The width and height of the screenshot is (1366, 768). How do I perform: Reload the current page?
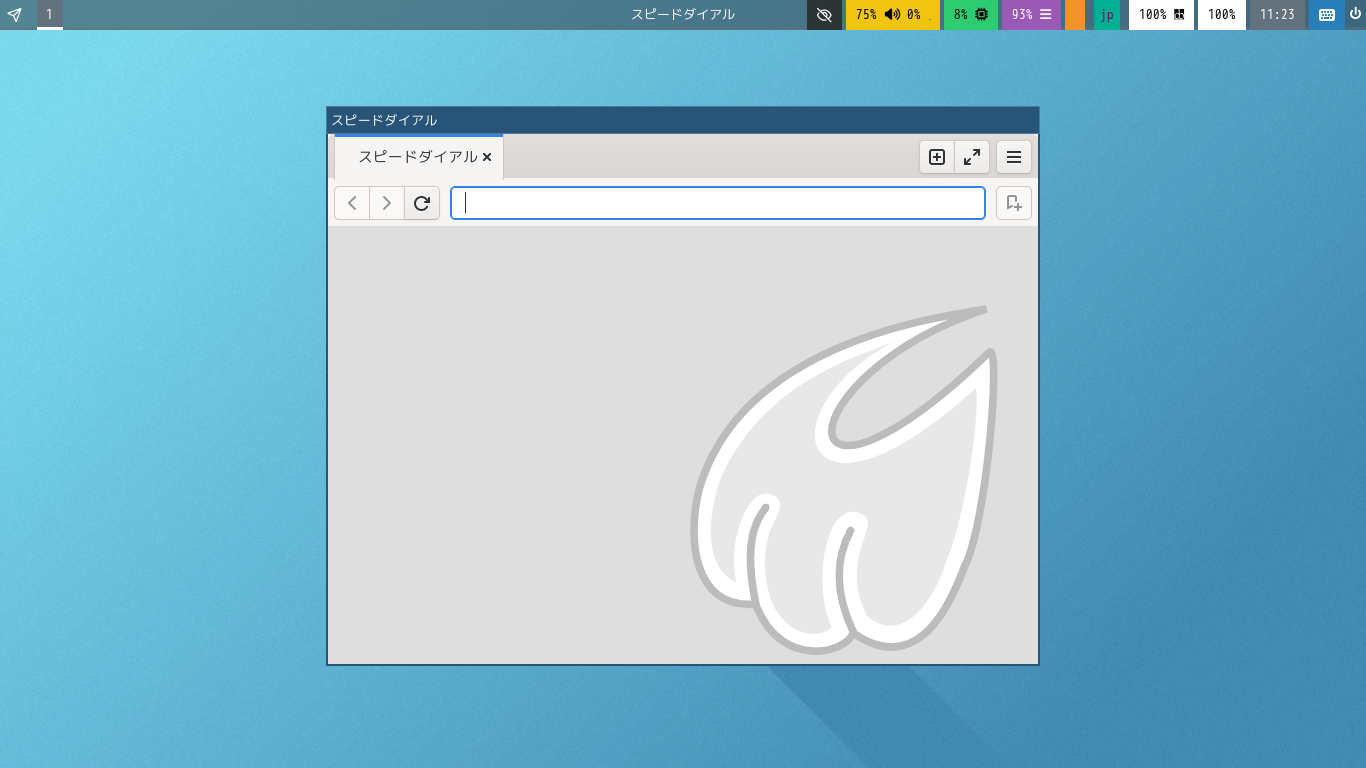coord(422,203)
